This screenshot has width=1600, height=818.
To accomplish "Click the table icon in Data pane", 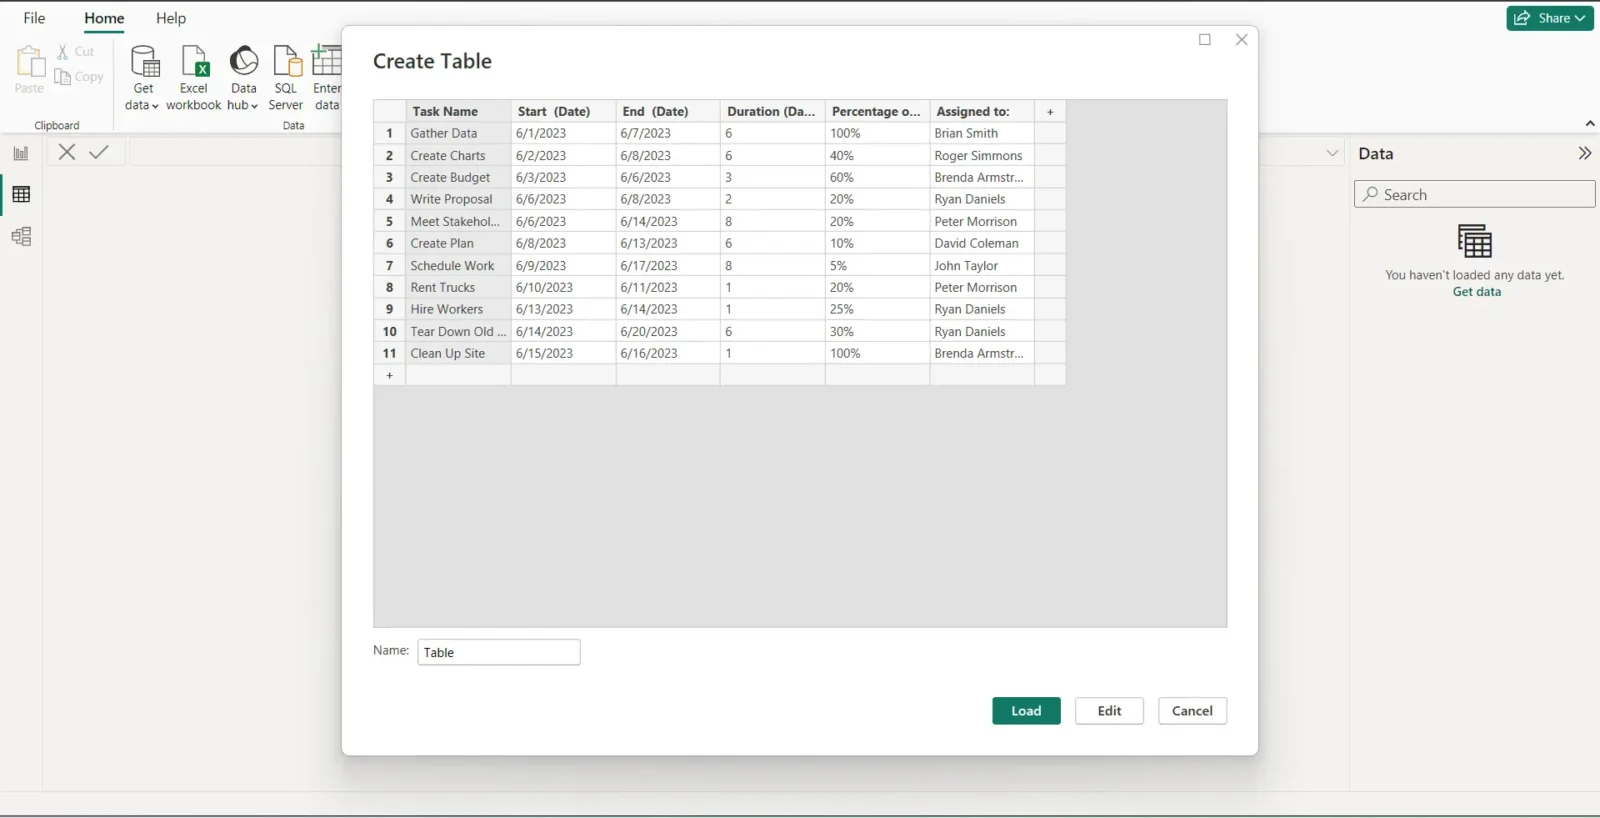I will point(1475,241).
